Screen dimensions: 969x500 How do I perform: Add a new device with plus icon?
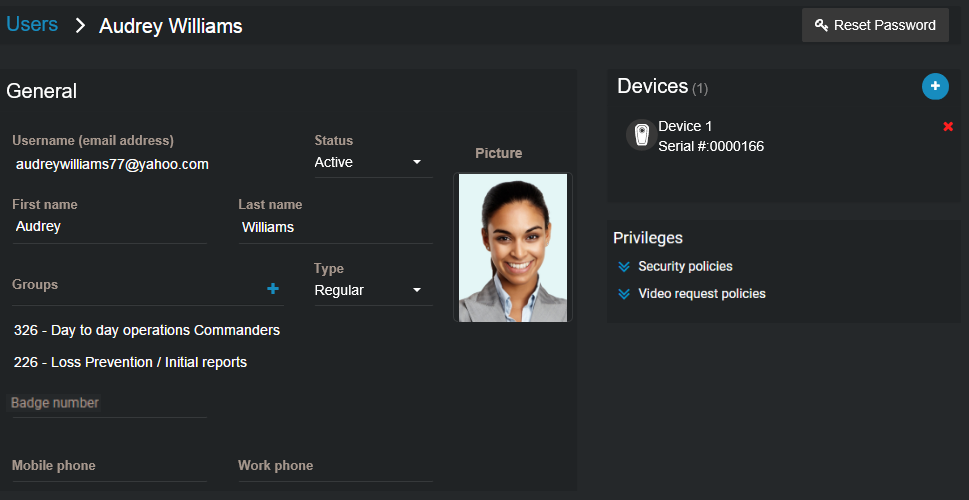(935, 86)
